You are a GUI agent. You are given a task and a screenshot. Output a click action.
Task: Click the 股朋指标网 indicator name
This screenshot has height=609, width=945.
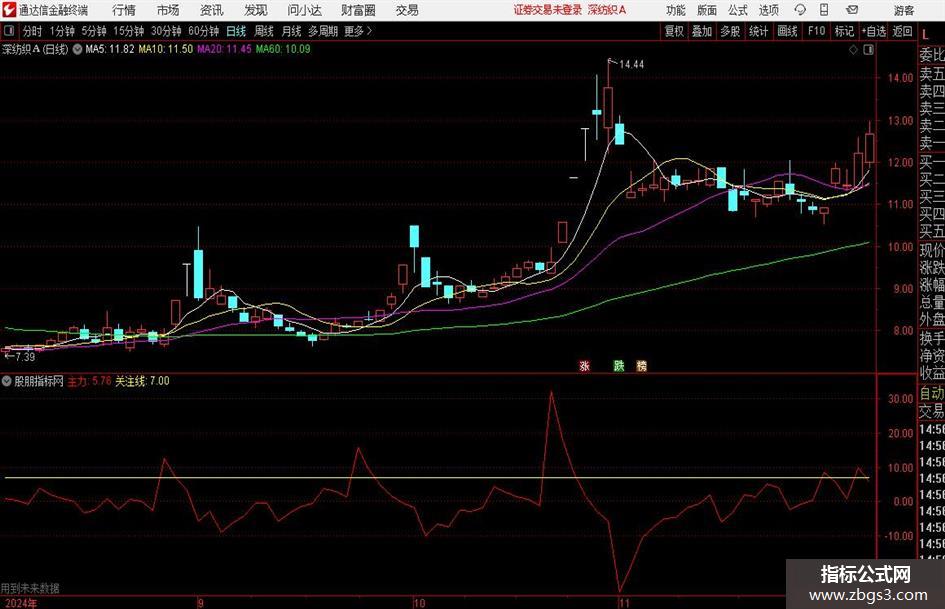(x=39, y=381)
